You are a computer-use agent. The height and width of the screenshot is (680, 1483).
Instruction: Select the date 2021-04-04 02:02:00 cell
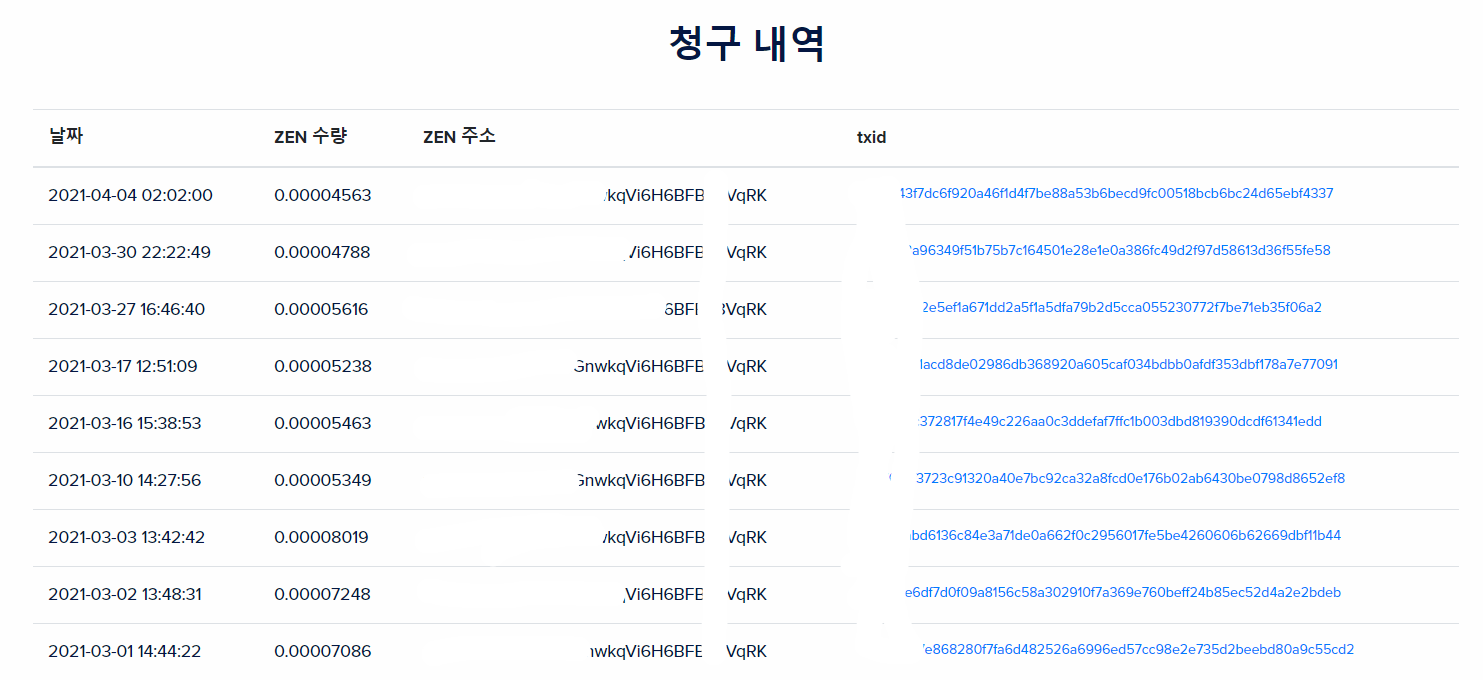[x=130, y=195]
